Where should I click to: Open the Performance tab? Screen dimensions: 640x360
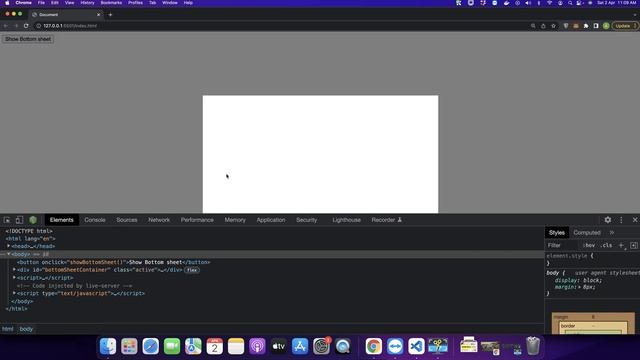point(197,220)
